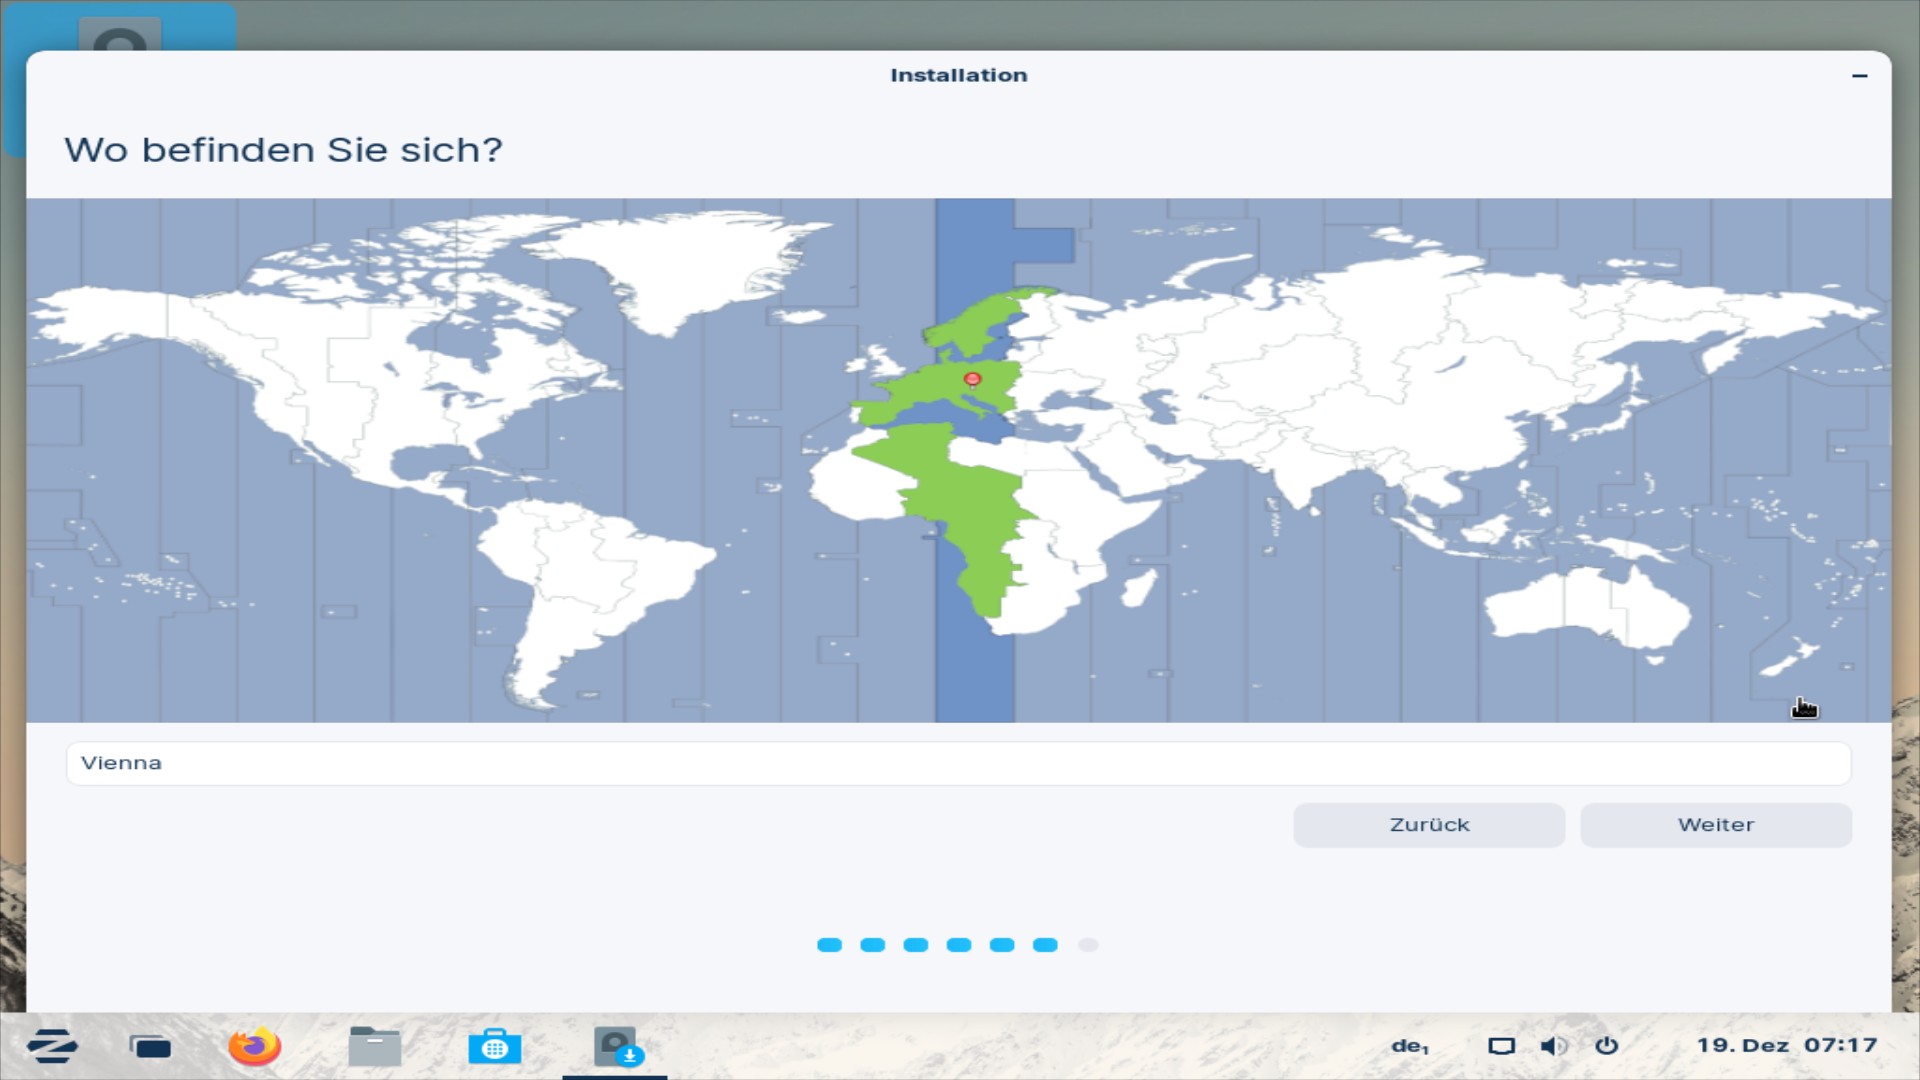The width and height of the screenshot is (1920, 1080).
Task: Open the clock showing 19. Dez 07:17
Action: pyautogui.click(x=1787, y=1045)
